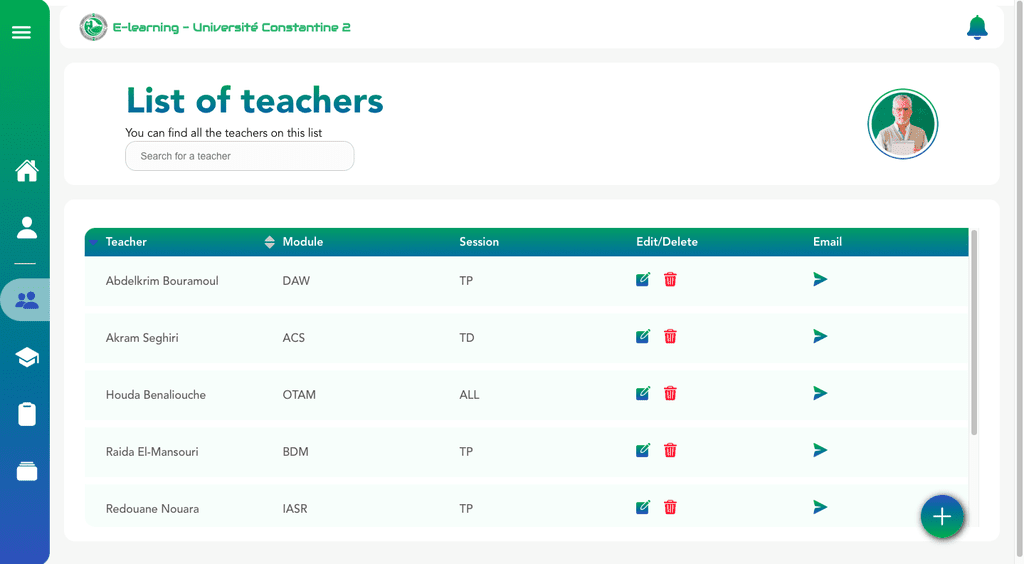Image resolution: width=1024 pixels, height=564 pixels.
Task: Open the stacked cards sidebar icon
Action: (x=27, y=471)
